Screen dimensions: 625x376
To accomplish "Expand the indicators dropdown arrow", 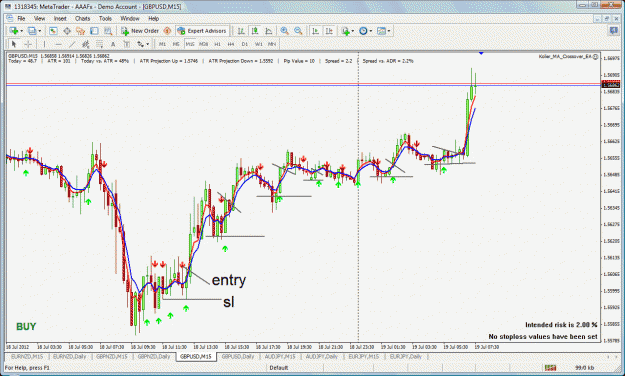I will click(353, 31).
